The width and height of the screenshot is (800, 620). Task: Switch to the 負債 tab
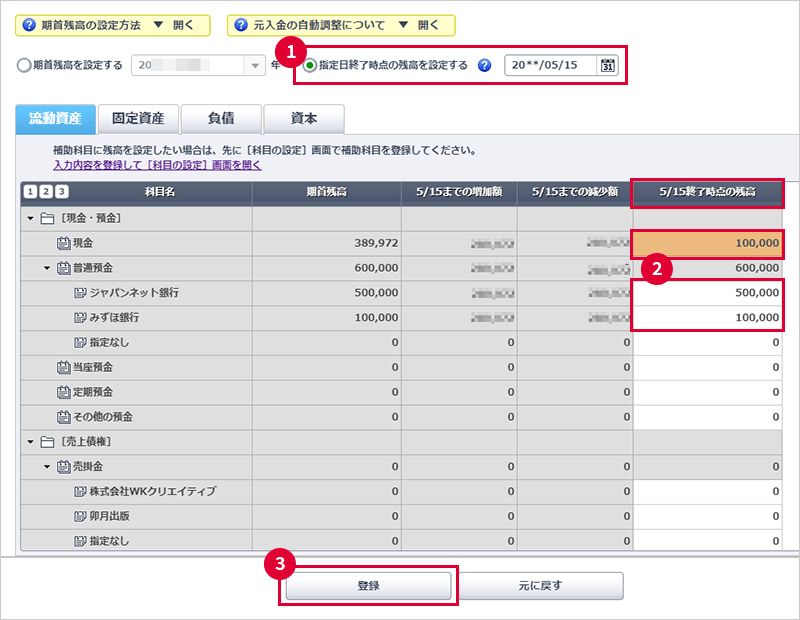(x=220, y=119)
